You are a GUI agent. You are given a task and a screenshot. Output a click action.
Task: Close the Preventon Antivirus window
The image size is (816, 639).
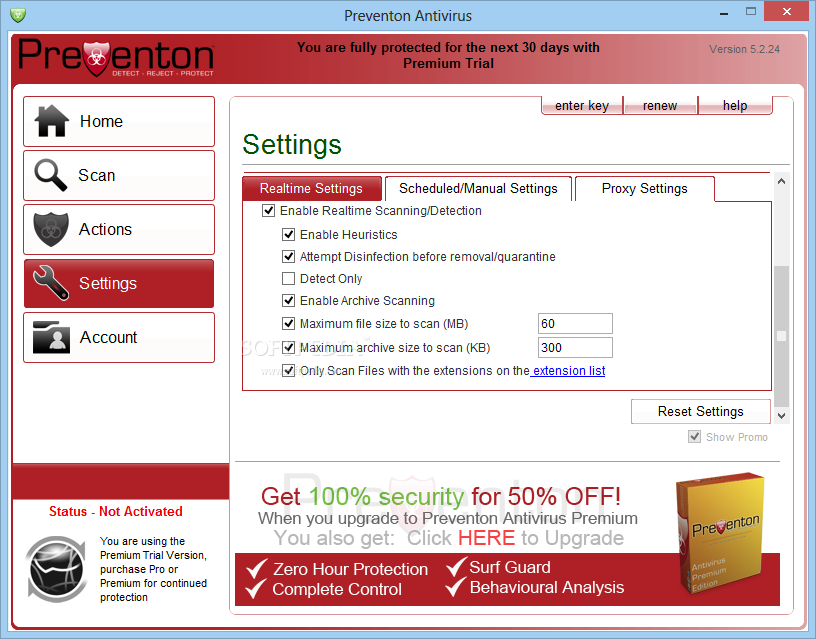[787, 11]
